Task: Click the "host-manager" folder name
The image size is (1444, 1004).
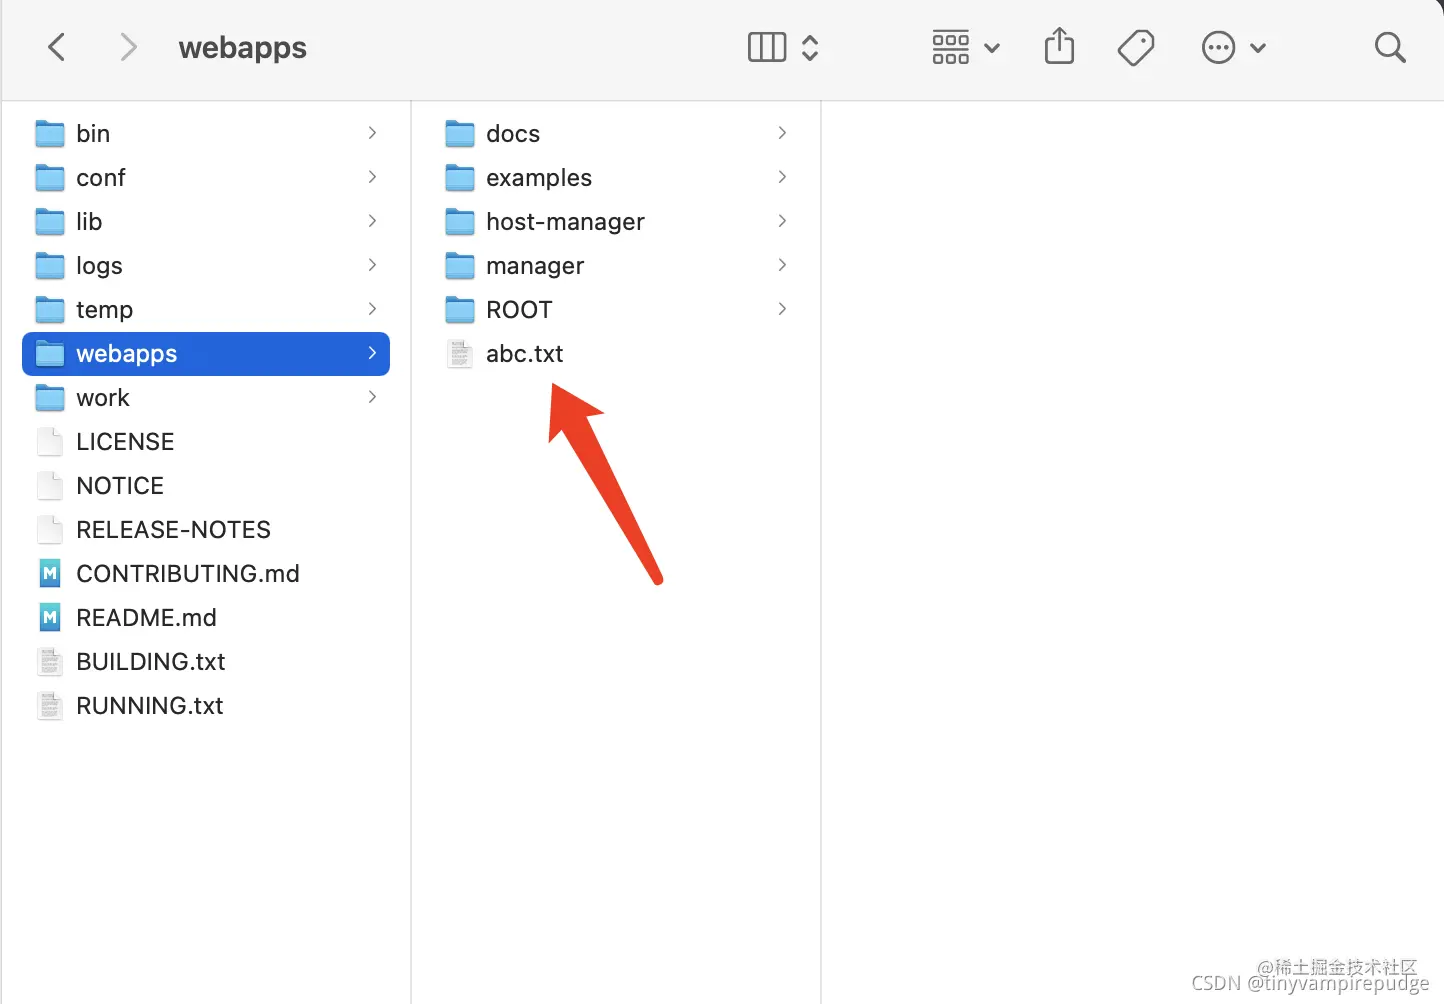Action: (565, 222)
